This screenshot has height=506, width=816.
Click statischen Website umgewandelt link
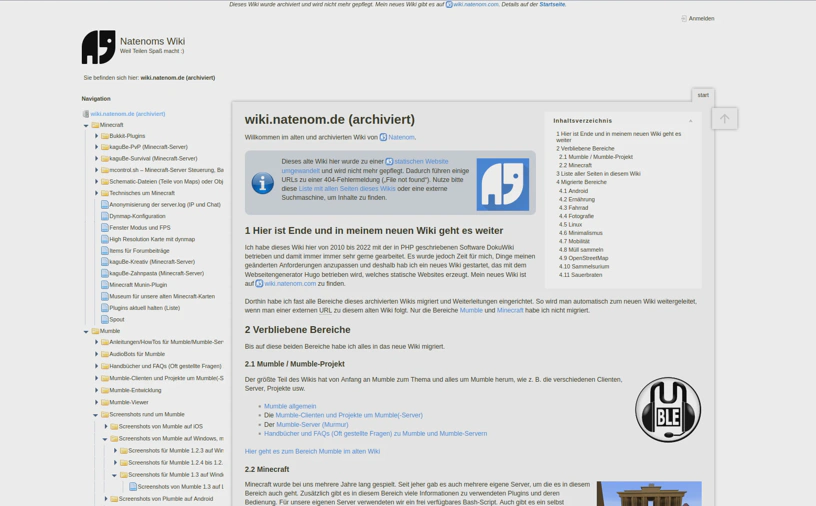(365, 166)
